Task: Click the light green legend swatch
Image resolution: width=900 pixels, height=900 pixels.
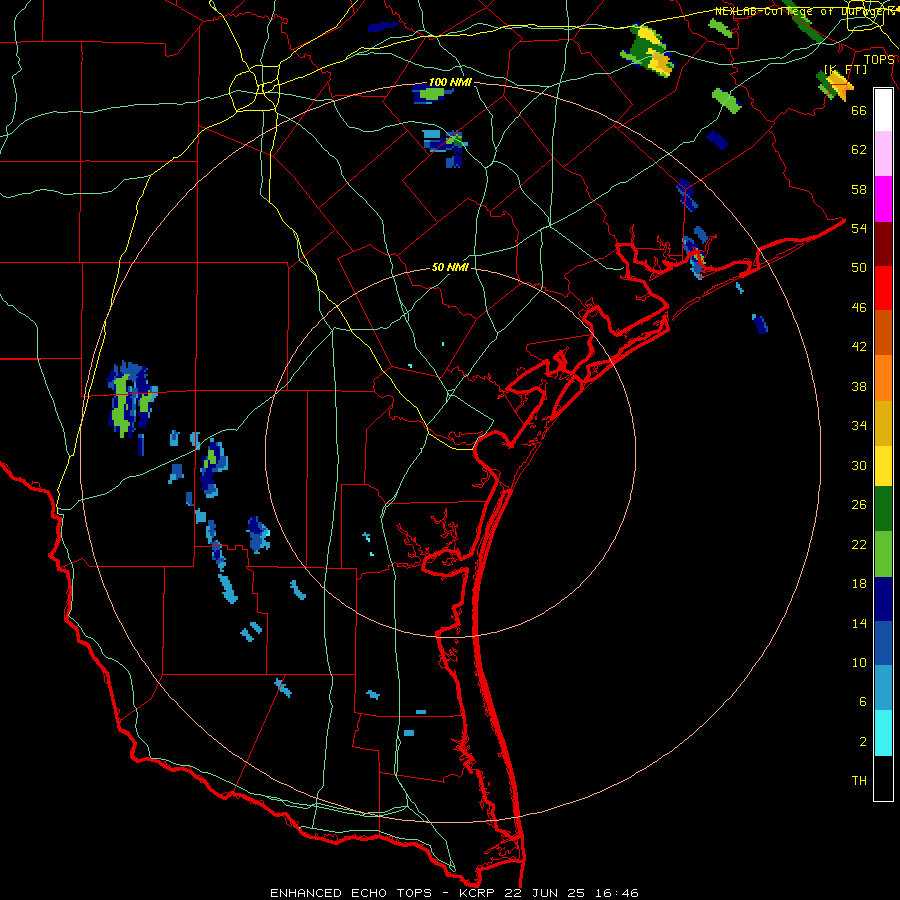Action: [x=883, y=554]
